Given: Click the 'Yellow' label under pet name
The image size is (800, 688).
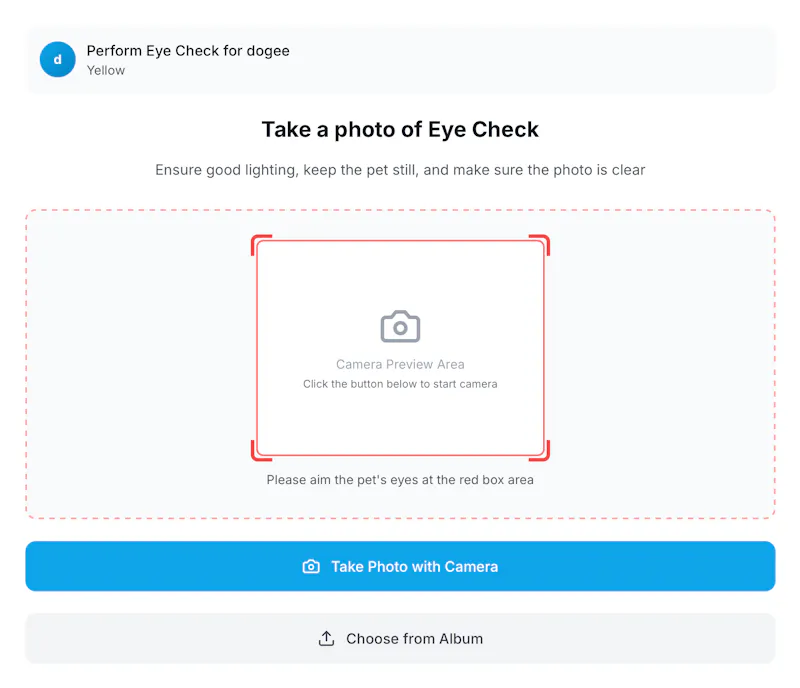Looking at the screenshot, I should (106, 70).
